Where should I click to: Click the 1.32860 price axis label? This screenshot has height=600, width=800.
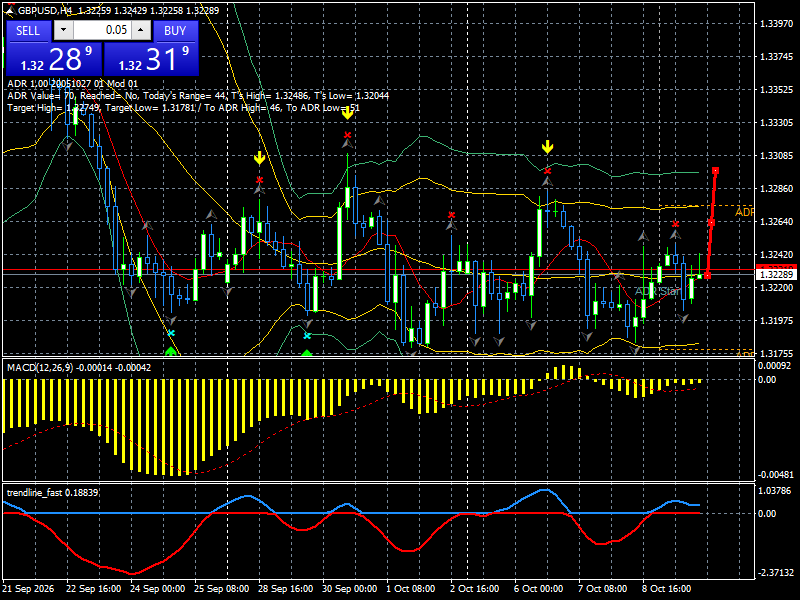(x=777, y=189)
